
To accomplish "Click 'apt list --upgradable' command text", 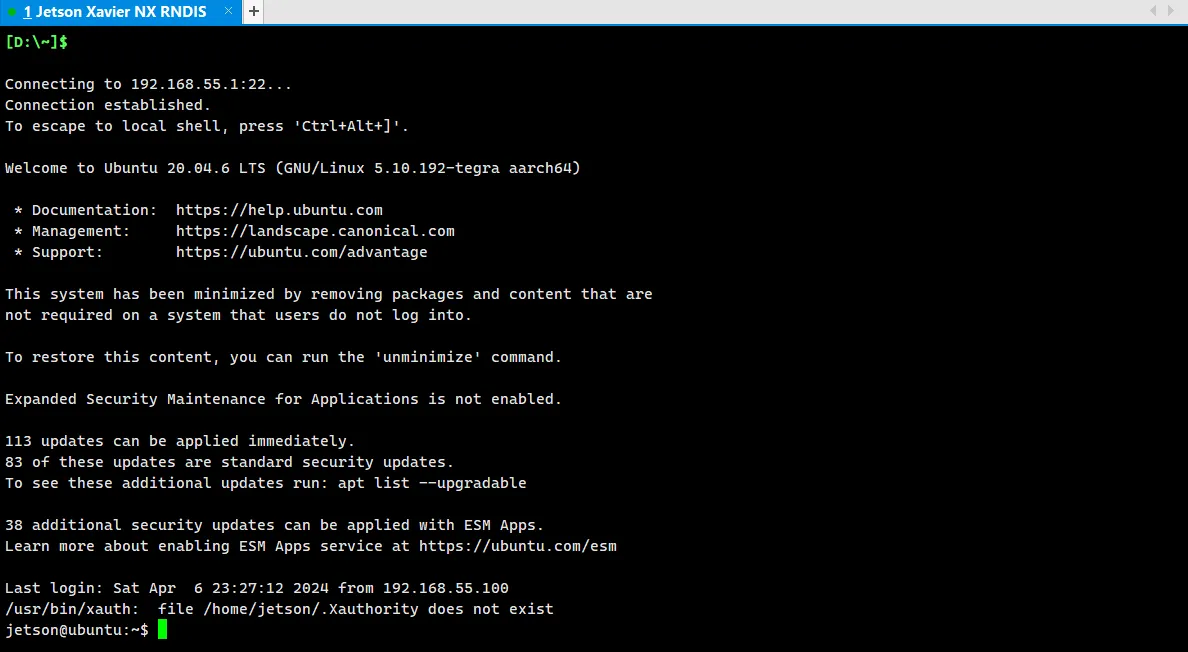I will tap(432, 483).
